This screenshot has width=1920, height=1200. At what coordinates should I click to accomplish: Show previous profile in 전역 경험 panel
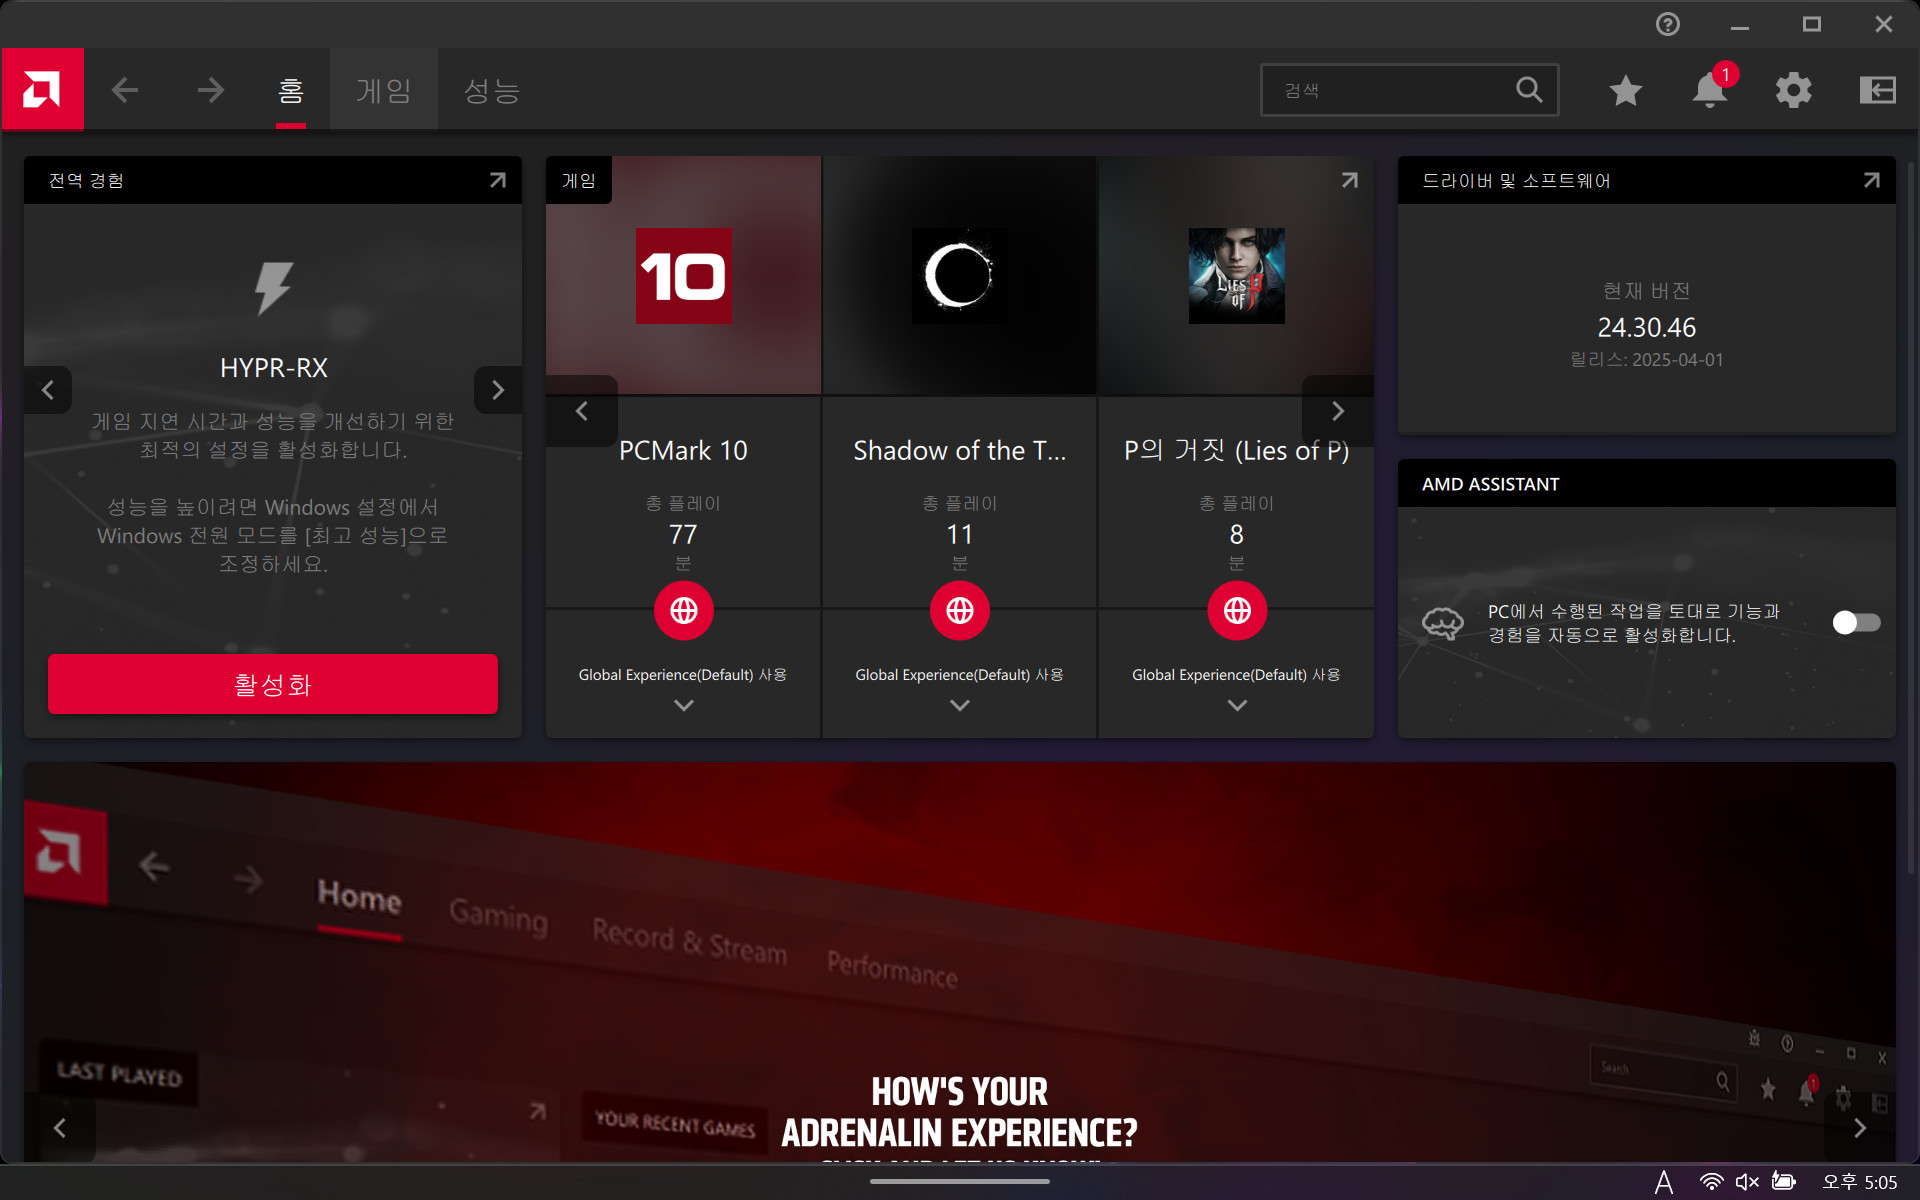coord(48,390)
